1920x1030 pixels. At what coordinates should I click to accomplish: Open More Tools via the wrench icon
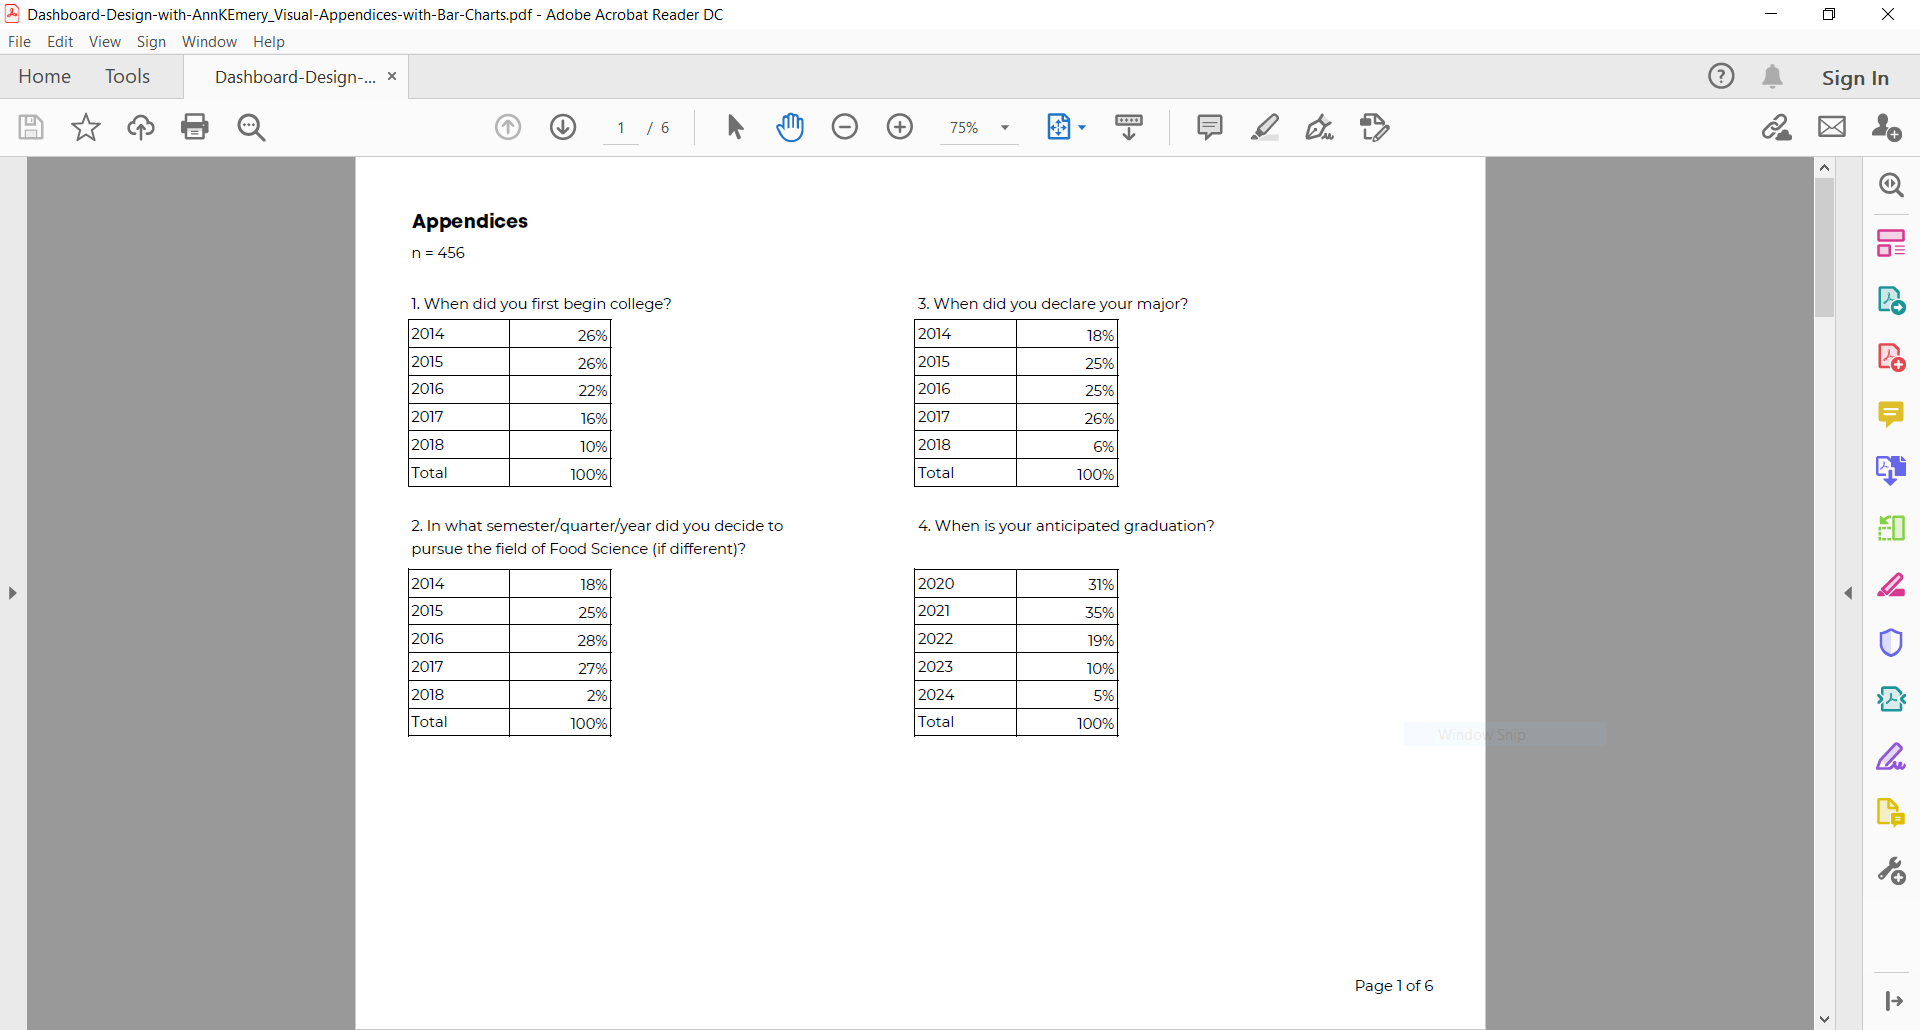tap(1892, 870)
